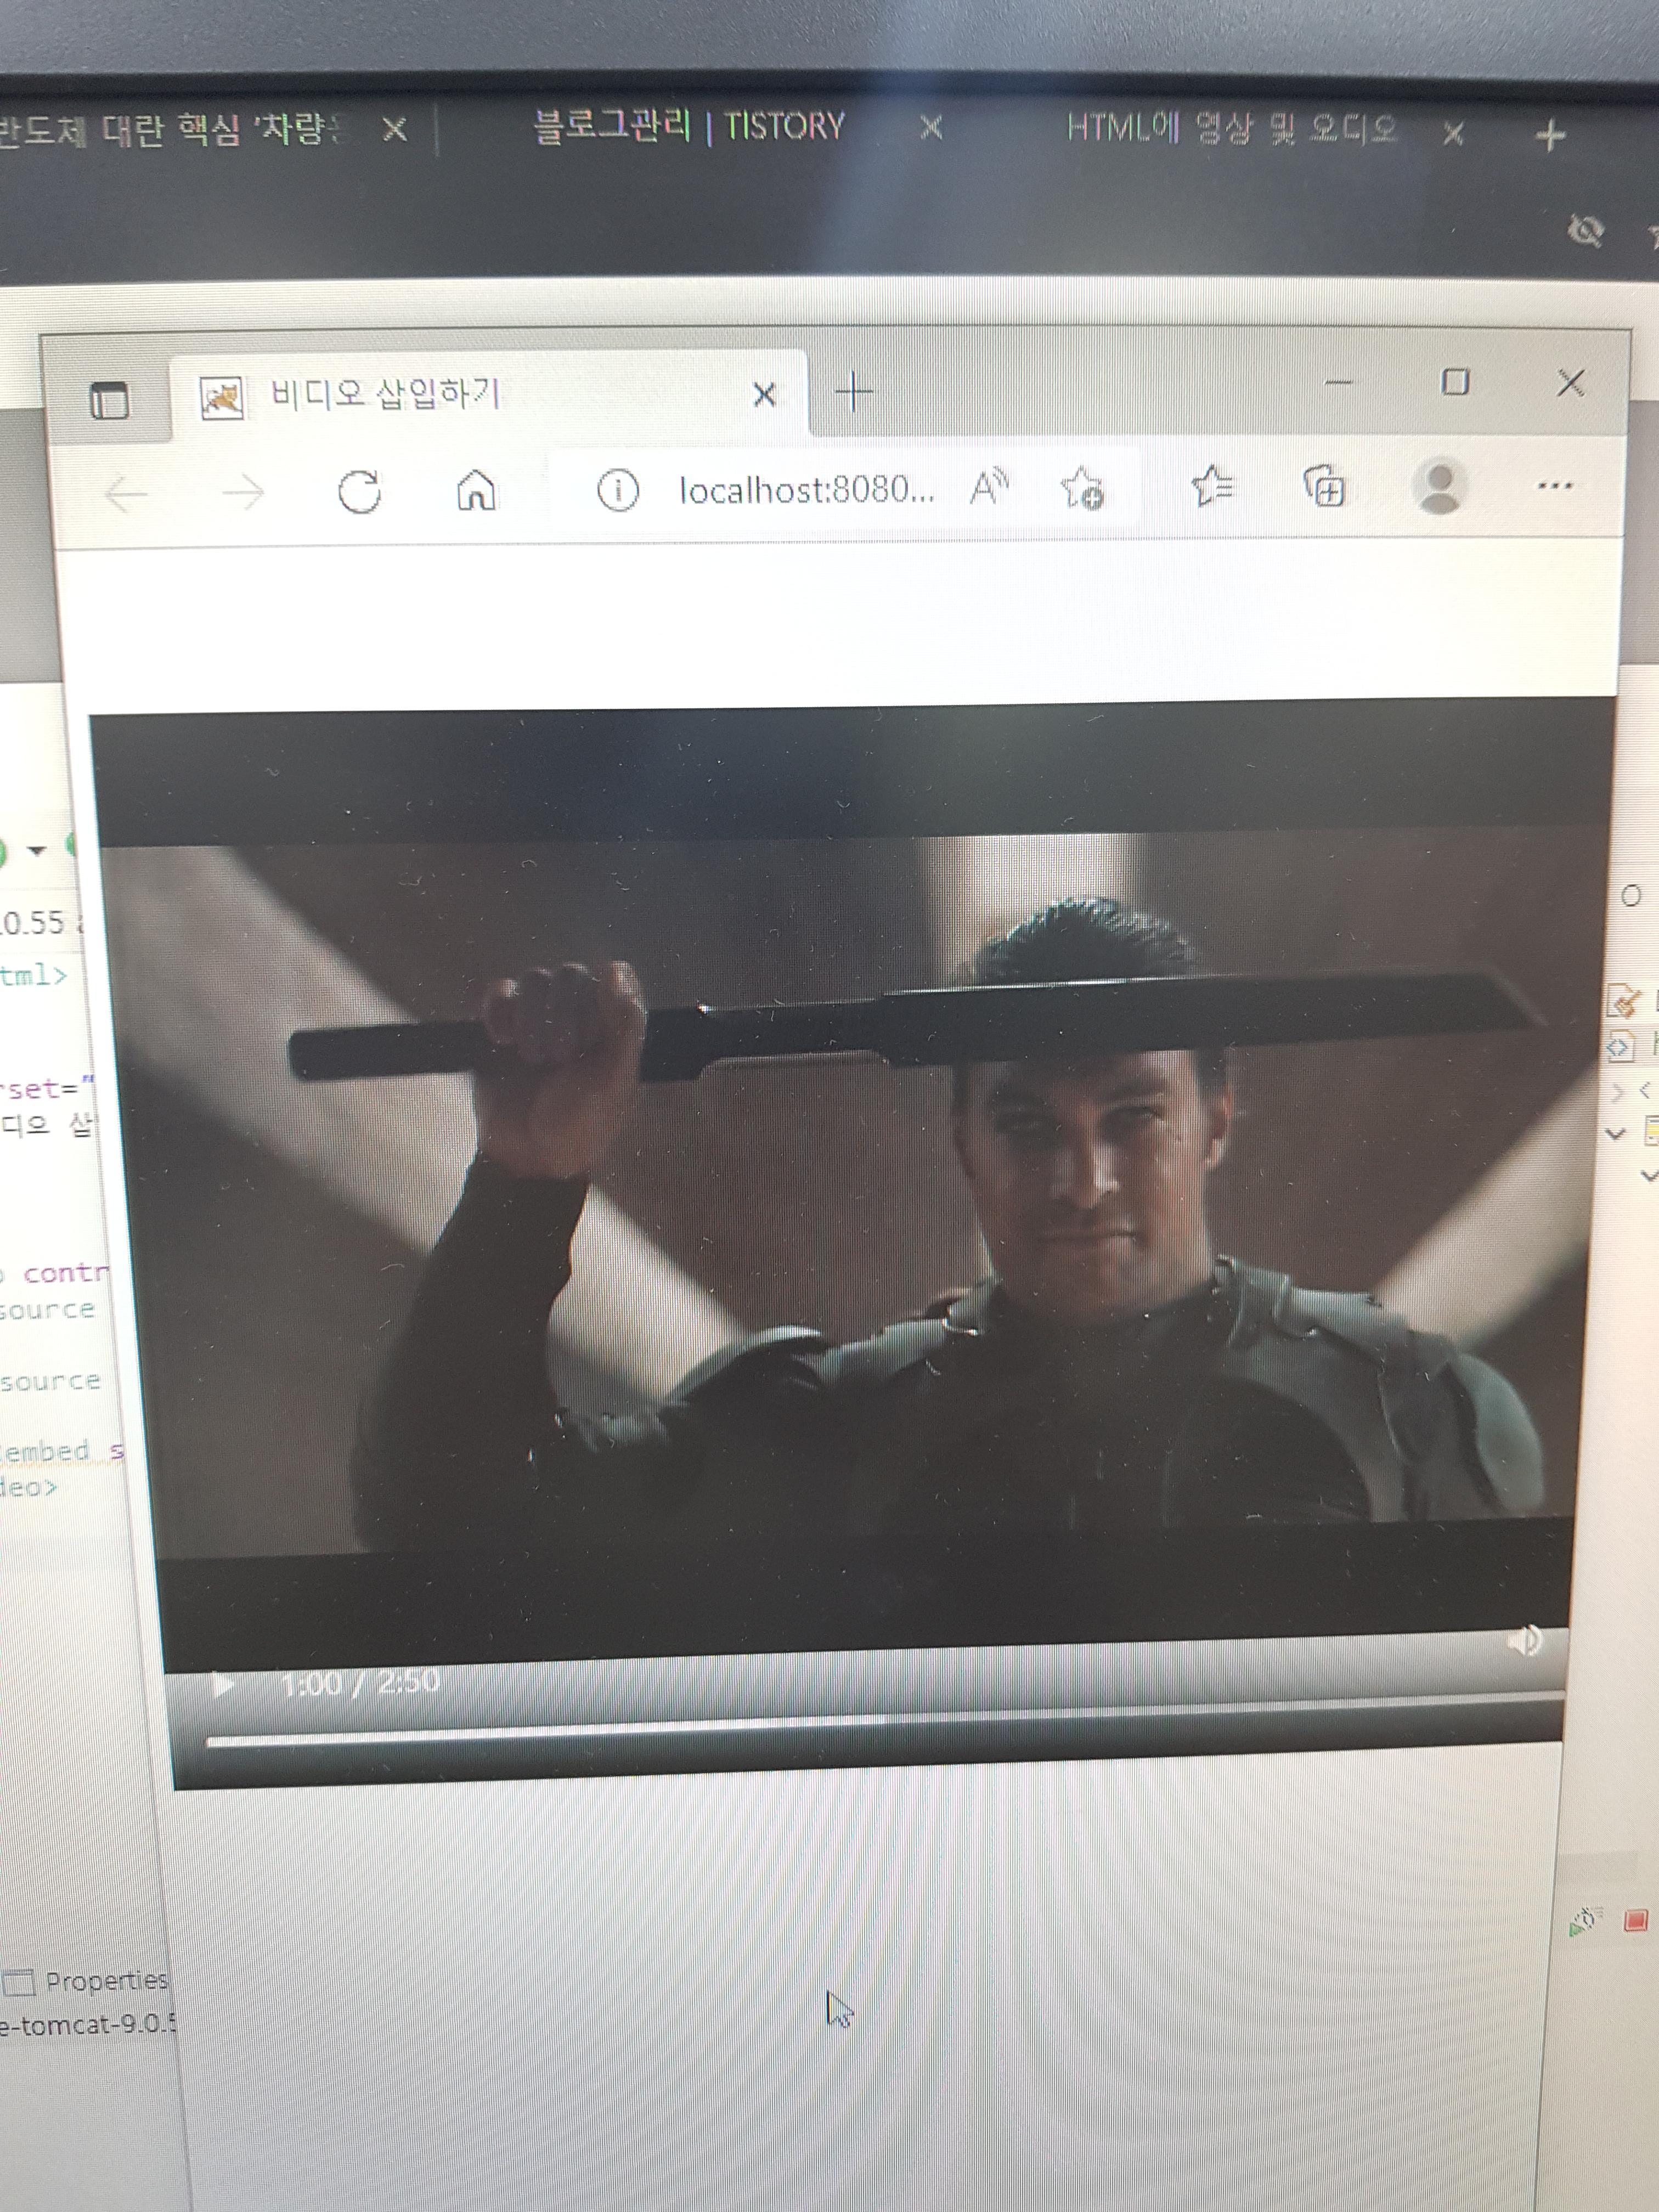Viewport: 1659px width, 2212px height.
Task: Activate the Read aloud icon
Action: pyautogui.click(x=989, y=487)
